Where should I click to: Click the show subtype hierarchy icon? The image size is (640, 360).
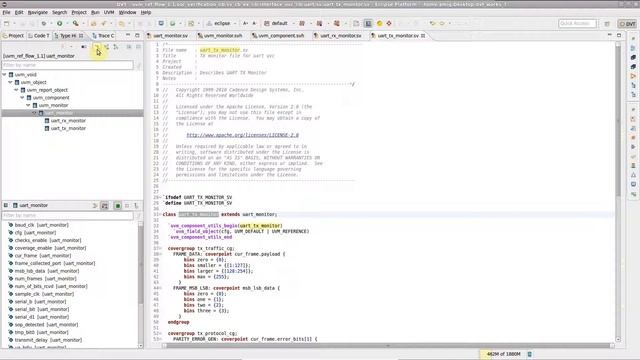(x=116, y=47)
